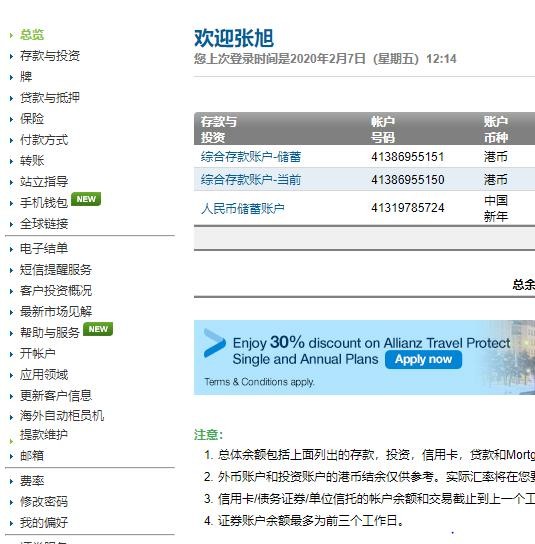Click the blue chevron logo in Allianz banner
The image size is (535, 544).
click(x=214, y=343)
